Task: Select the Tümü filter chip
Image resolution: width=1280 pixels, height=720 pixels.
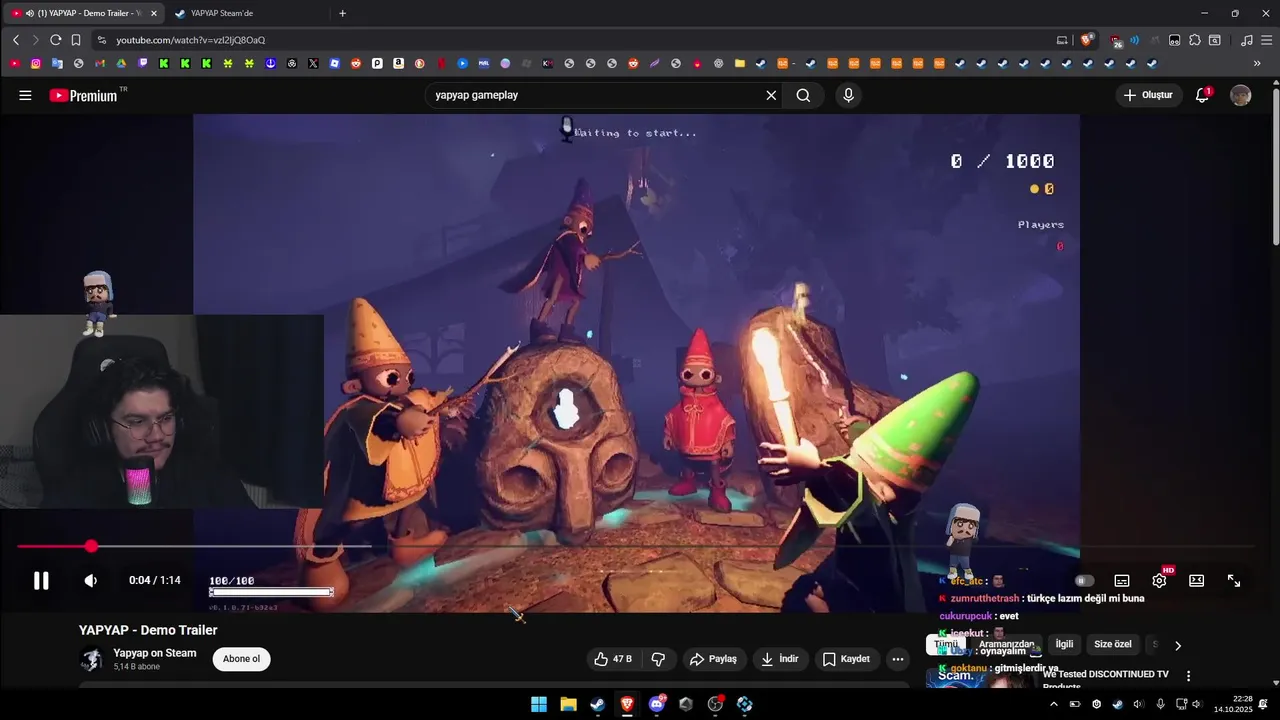Action: tap(945, 645)
